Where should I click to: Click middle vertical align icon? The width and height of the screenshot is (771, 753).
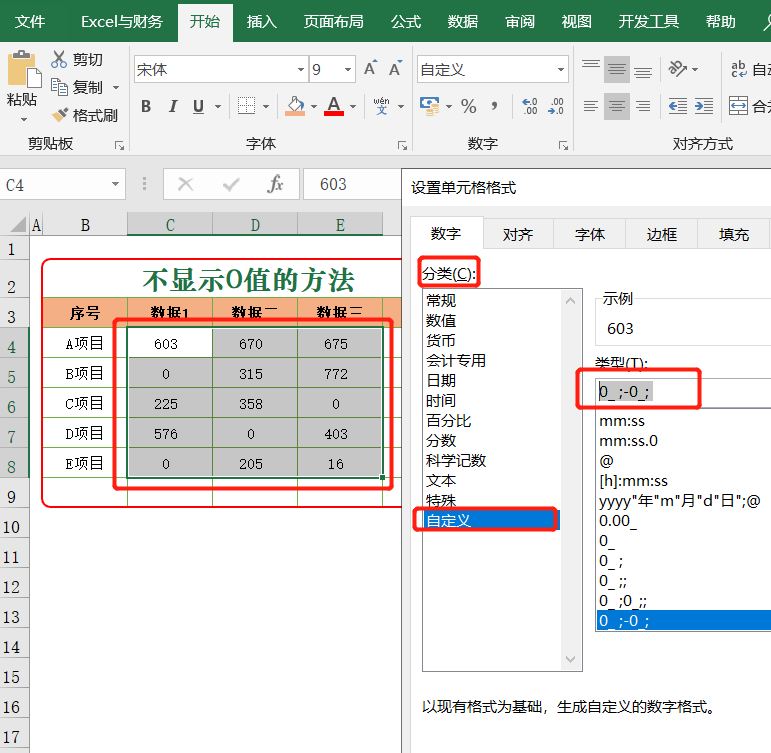click(x=617, y=69)
